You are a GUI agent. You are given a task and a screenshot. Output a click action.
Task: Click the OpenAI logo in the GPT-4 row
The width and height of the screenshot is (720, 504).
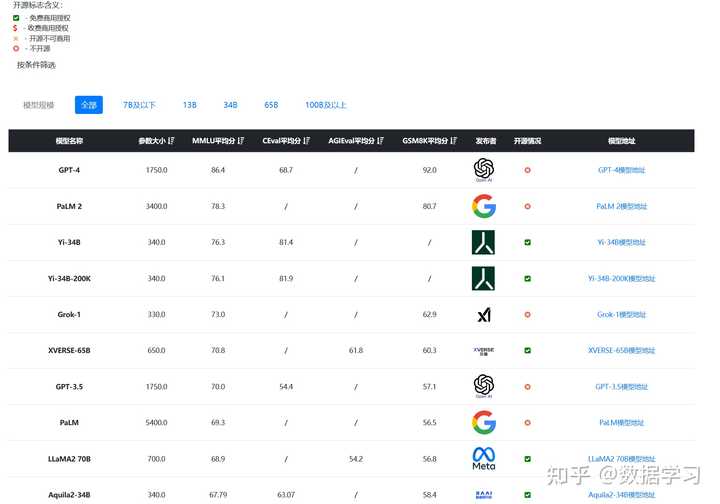484,170
